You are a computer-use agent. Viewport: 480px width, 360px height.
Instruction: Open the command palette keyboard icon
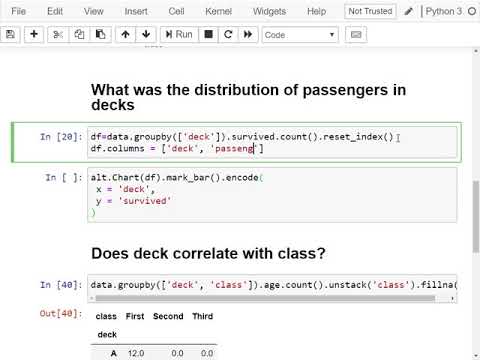tap(356, 34)
